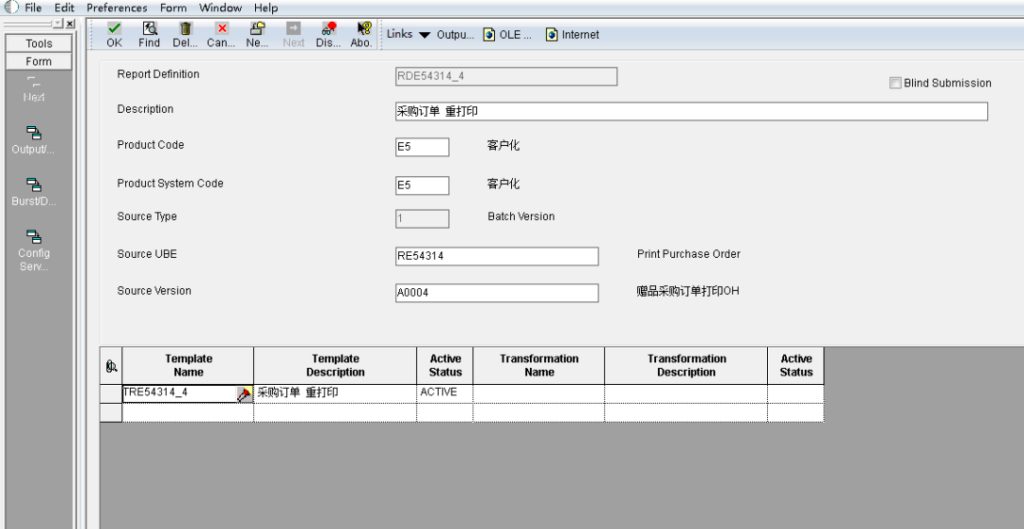Click the Config Service sidebar icon
Image resolution: width=1024 pixels, height=529 pixels.
[34, 236]
